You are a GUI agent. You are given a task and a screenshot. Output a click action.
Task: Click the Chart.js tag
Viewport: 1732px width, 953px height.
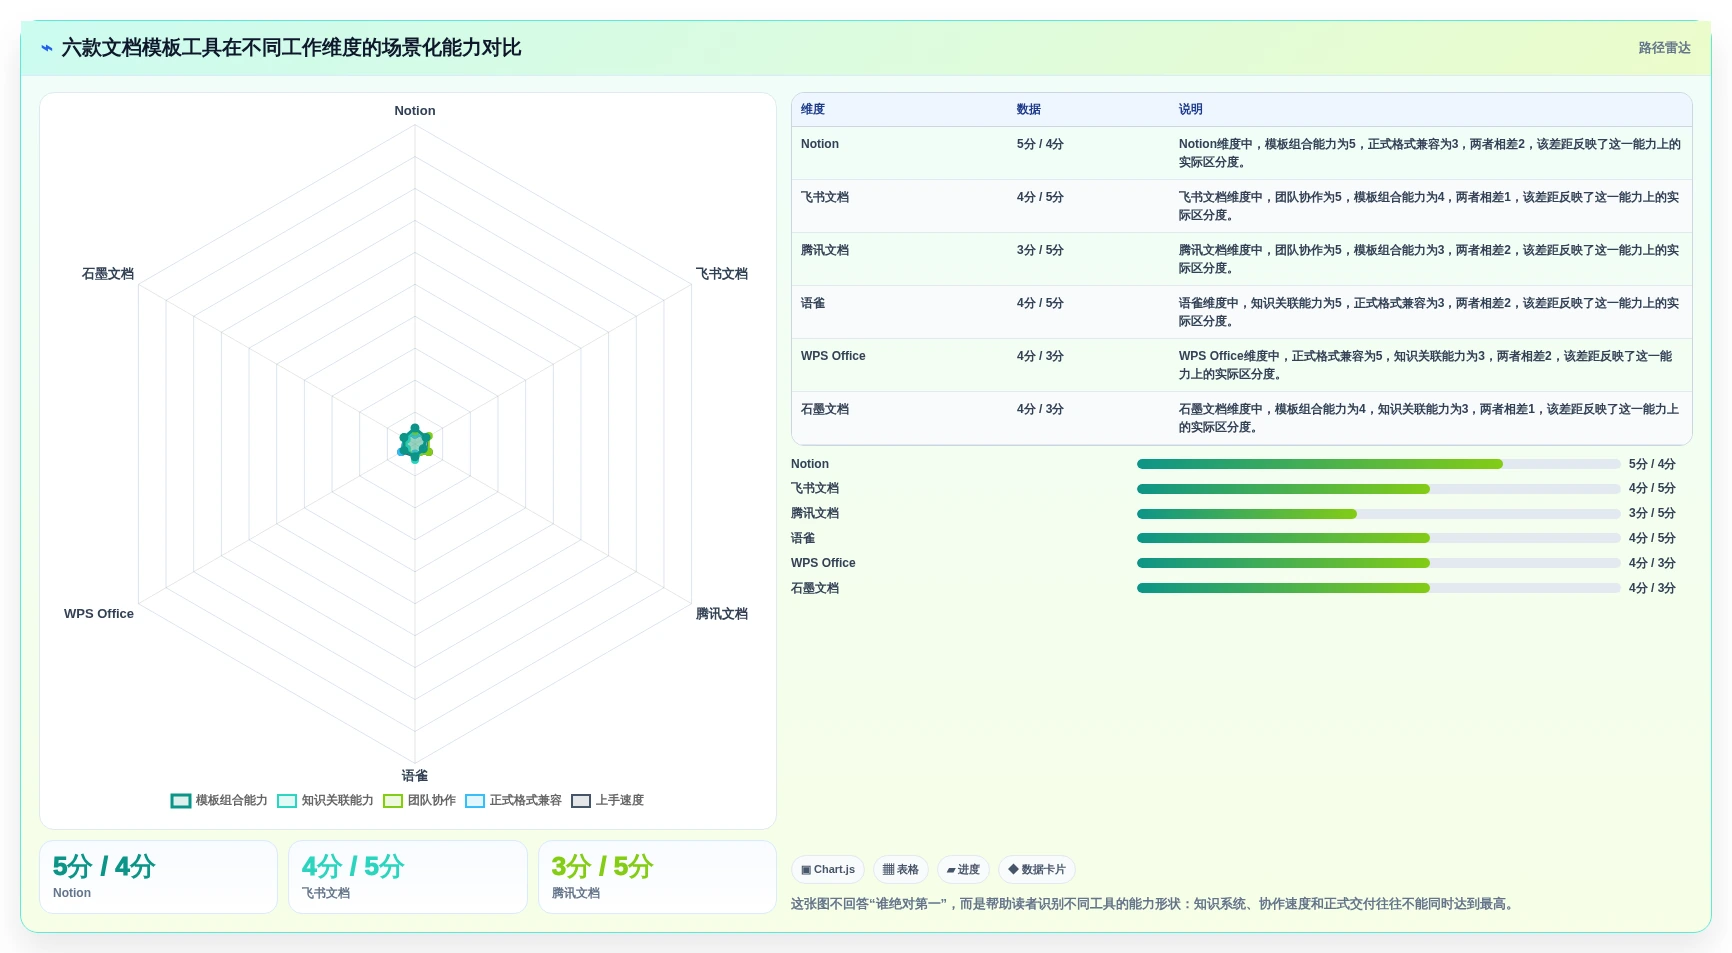pos(828,870)
